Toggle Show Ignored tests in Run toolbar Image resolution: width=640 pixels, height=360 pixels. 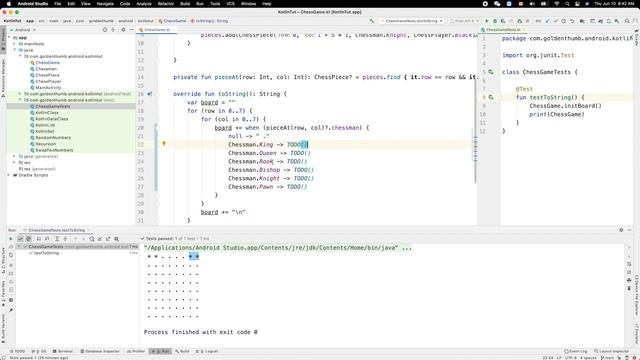29,239
